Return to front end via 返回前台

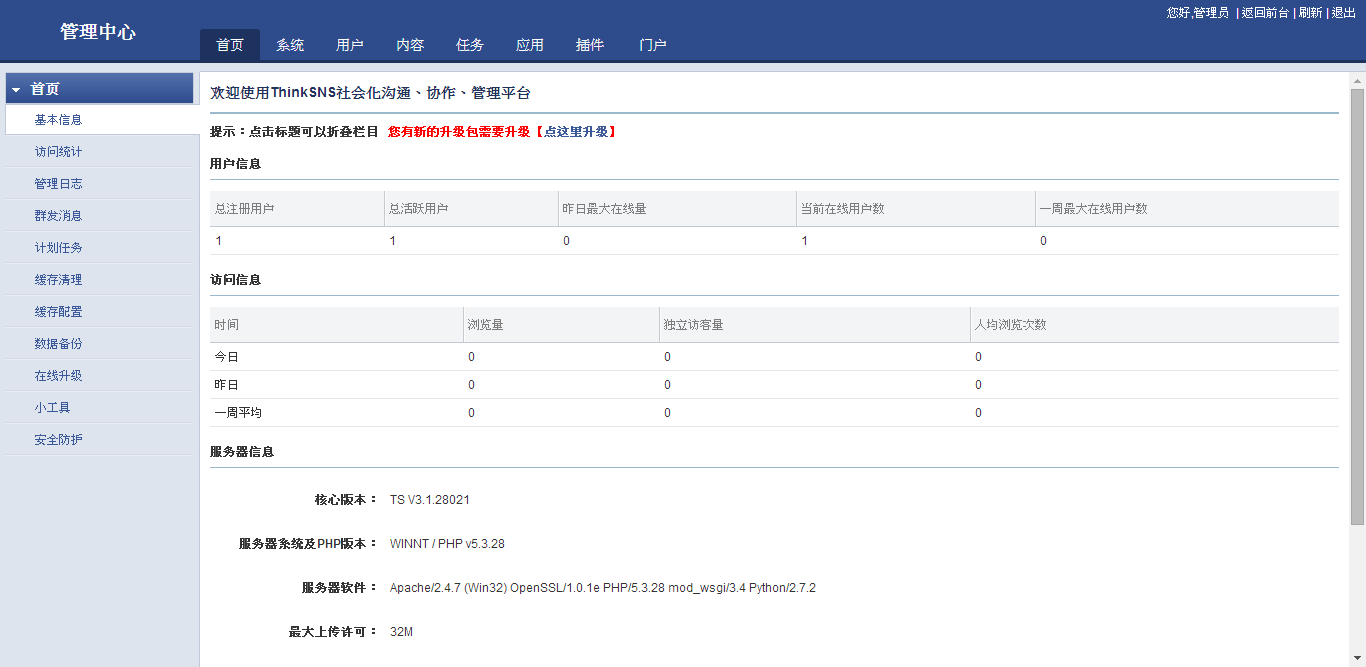click(1265, 13)
